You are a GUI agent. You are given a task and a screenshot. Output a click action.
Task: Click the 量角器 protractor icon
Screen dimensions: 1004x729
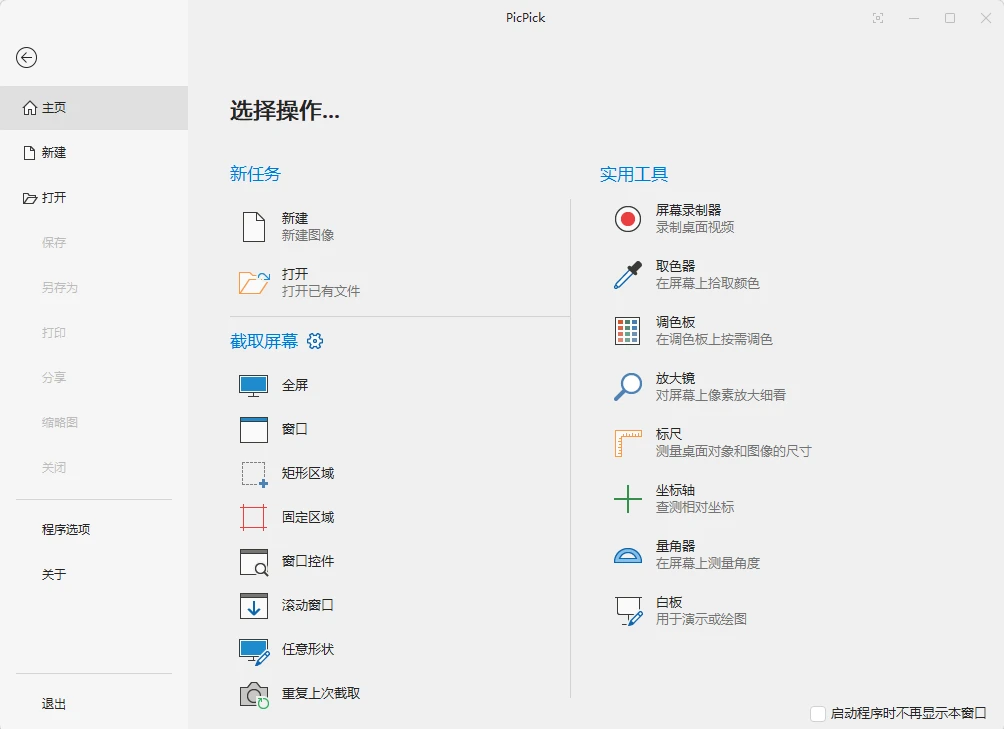pyautogui.click(x=628, y=555)
